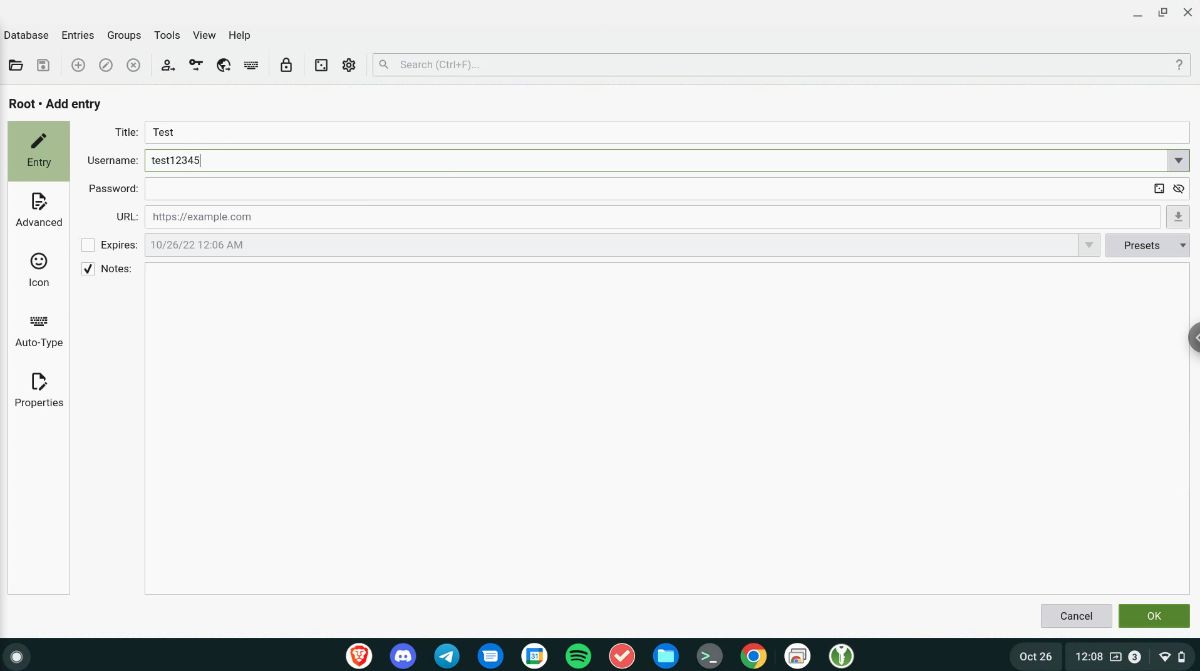Open the Messages app from the shelf
Viewport: 1200px width, 671px height.
(490, 656)
